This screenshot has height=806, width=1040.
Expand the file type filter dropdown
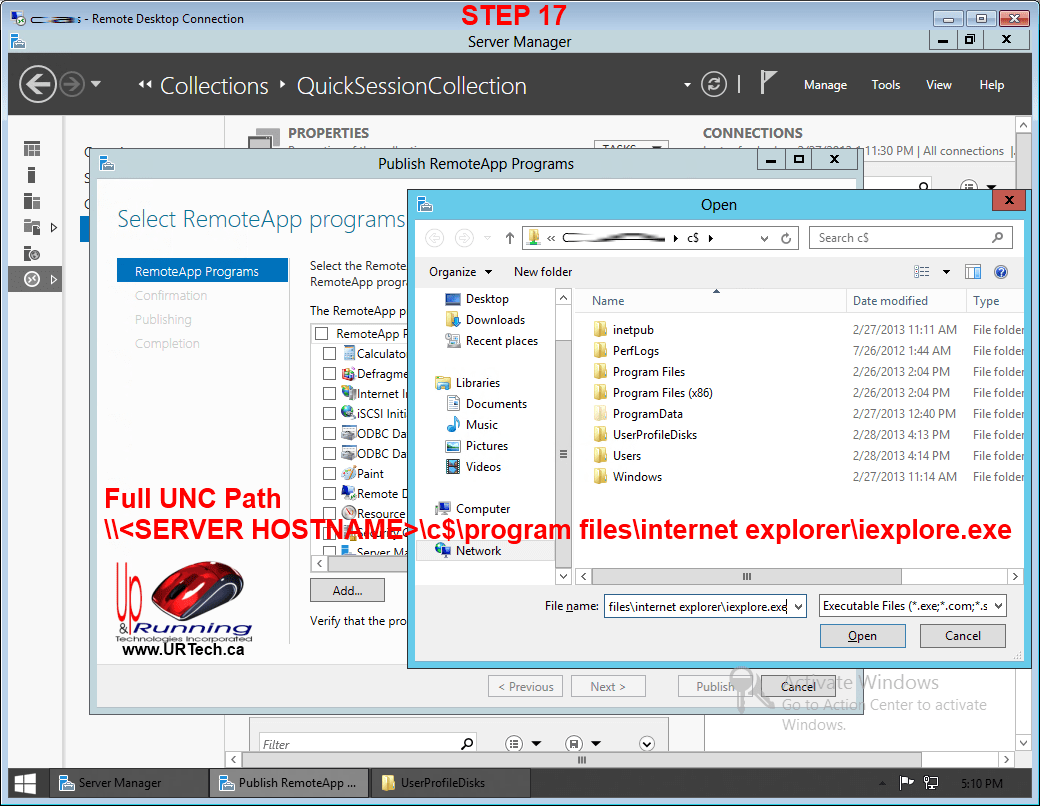coord(912,606)
